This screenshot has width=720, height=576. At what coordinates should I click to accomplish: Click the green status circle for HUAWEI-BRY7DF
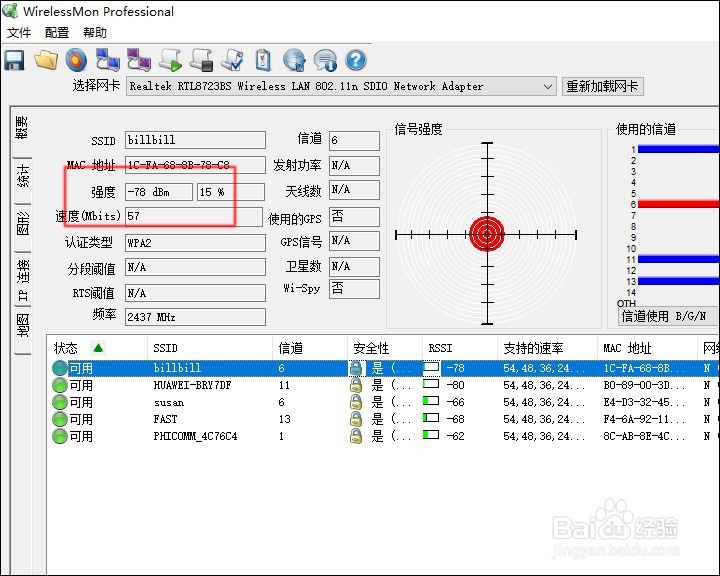[60, 385]
